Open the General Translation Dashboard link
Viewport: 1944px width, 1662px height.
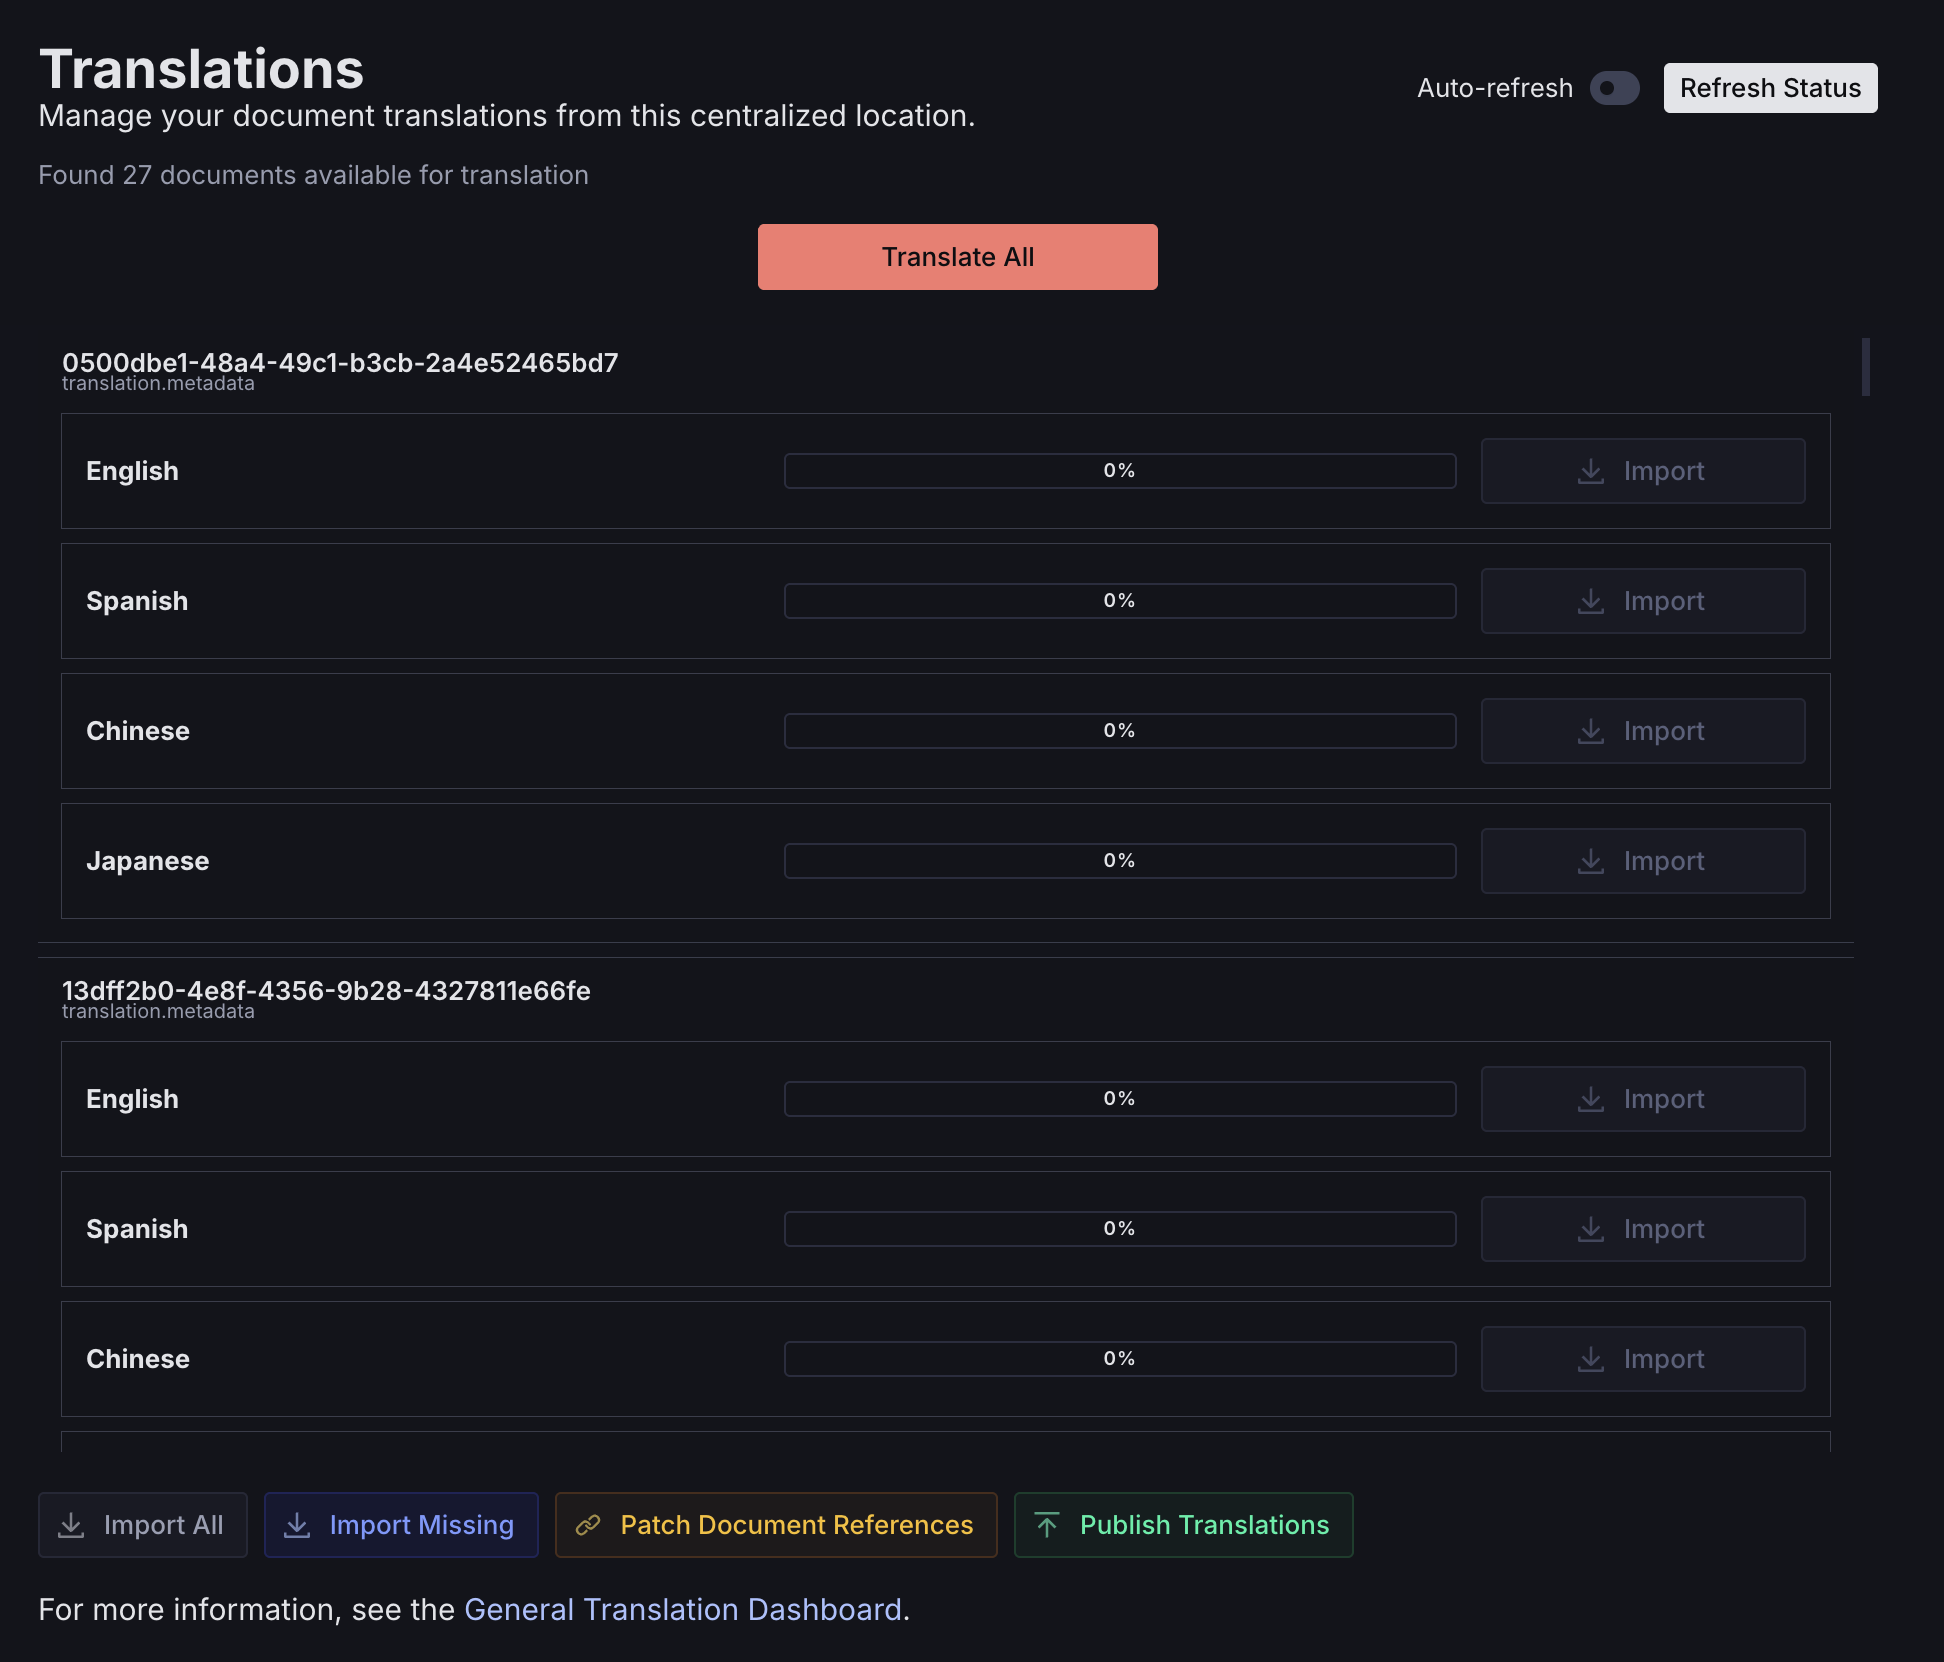click(682, 1609)
